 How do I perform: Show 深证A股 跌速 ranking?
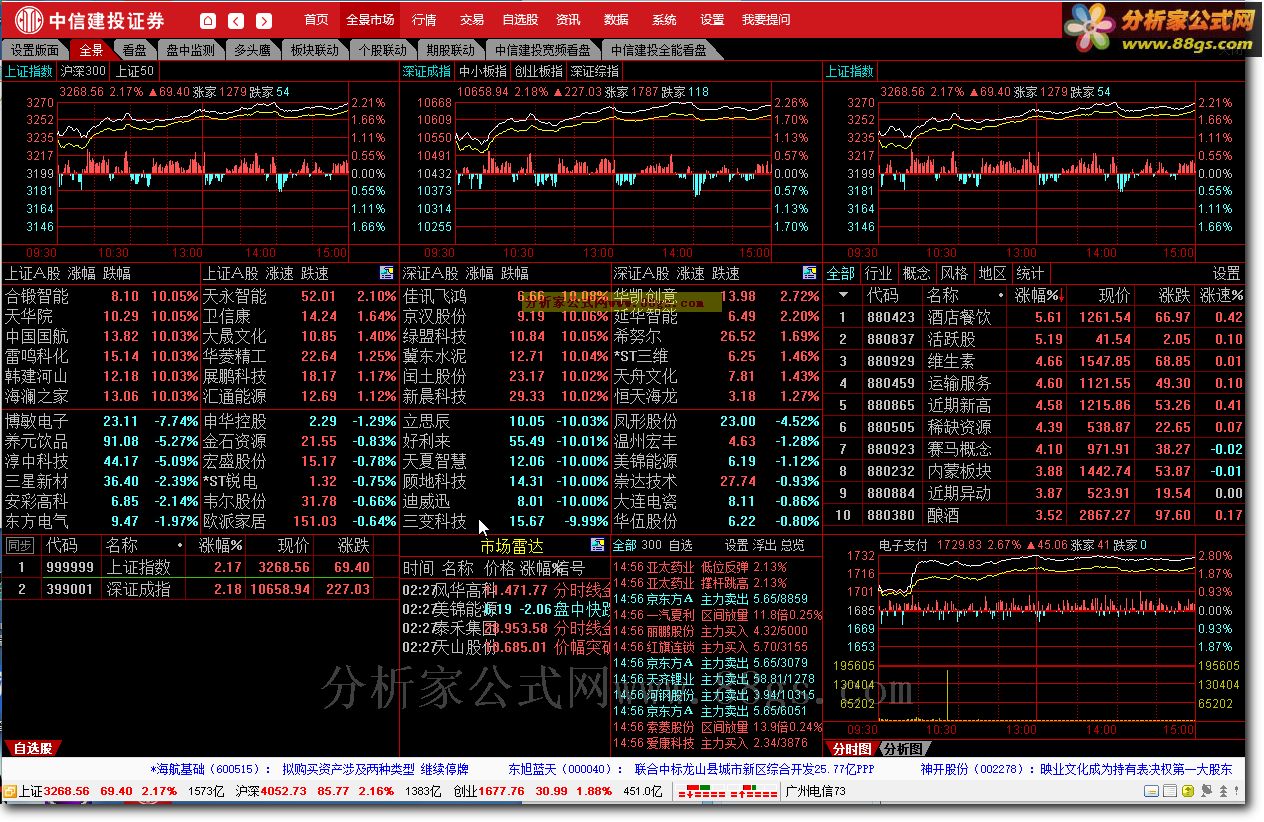pos(726,273)
